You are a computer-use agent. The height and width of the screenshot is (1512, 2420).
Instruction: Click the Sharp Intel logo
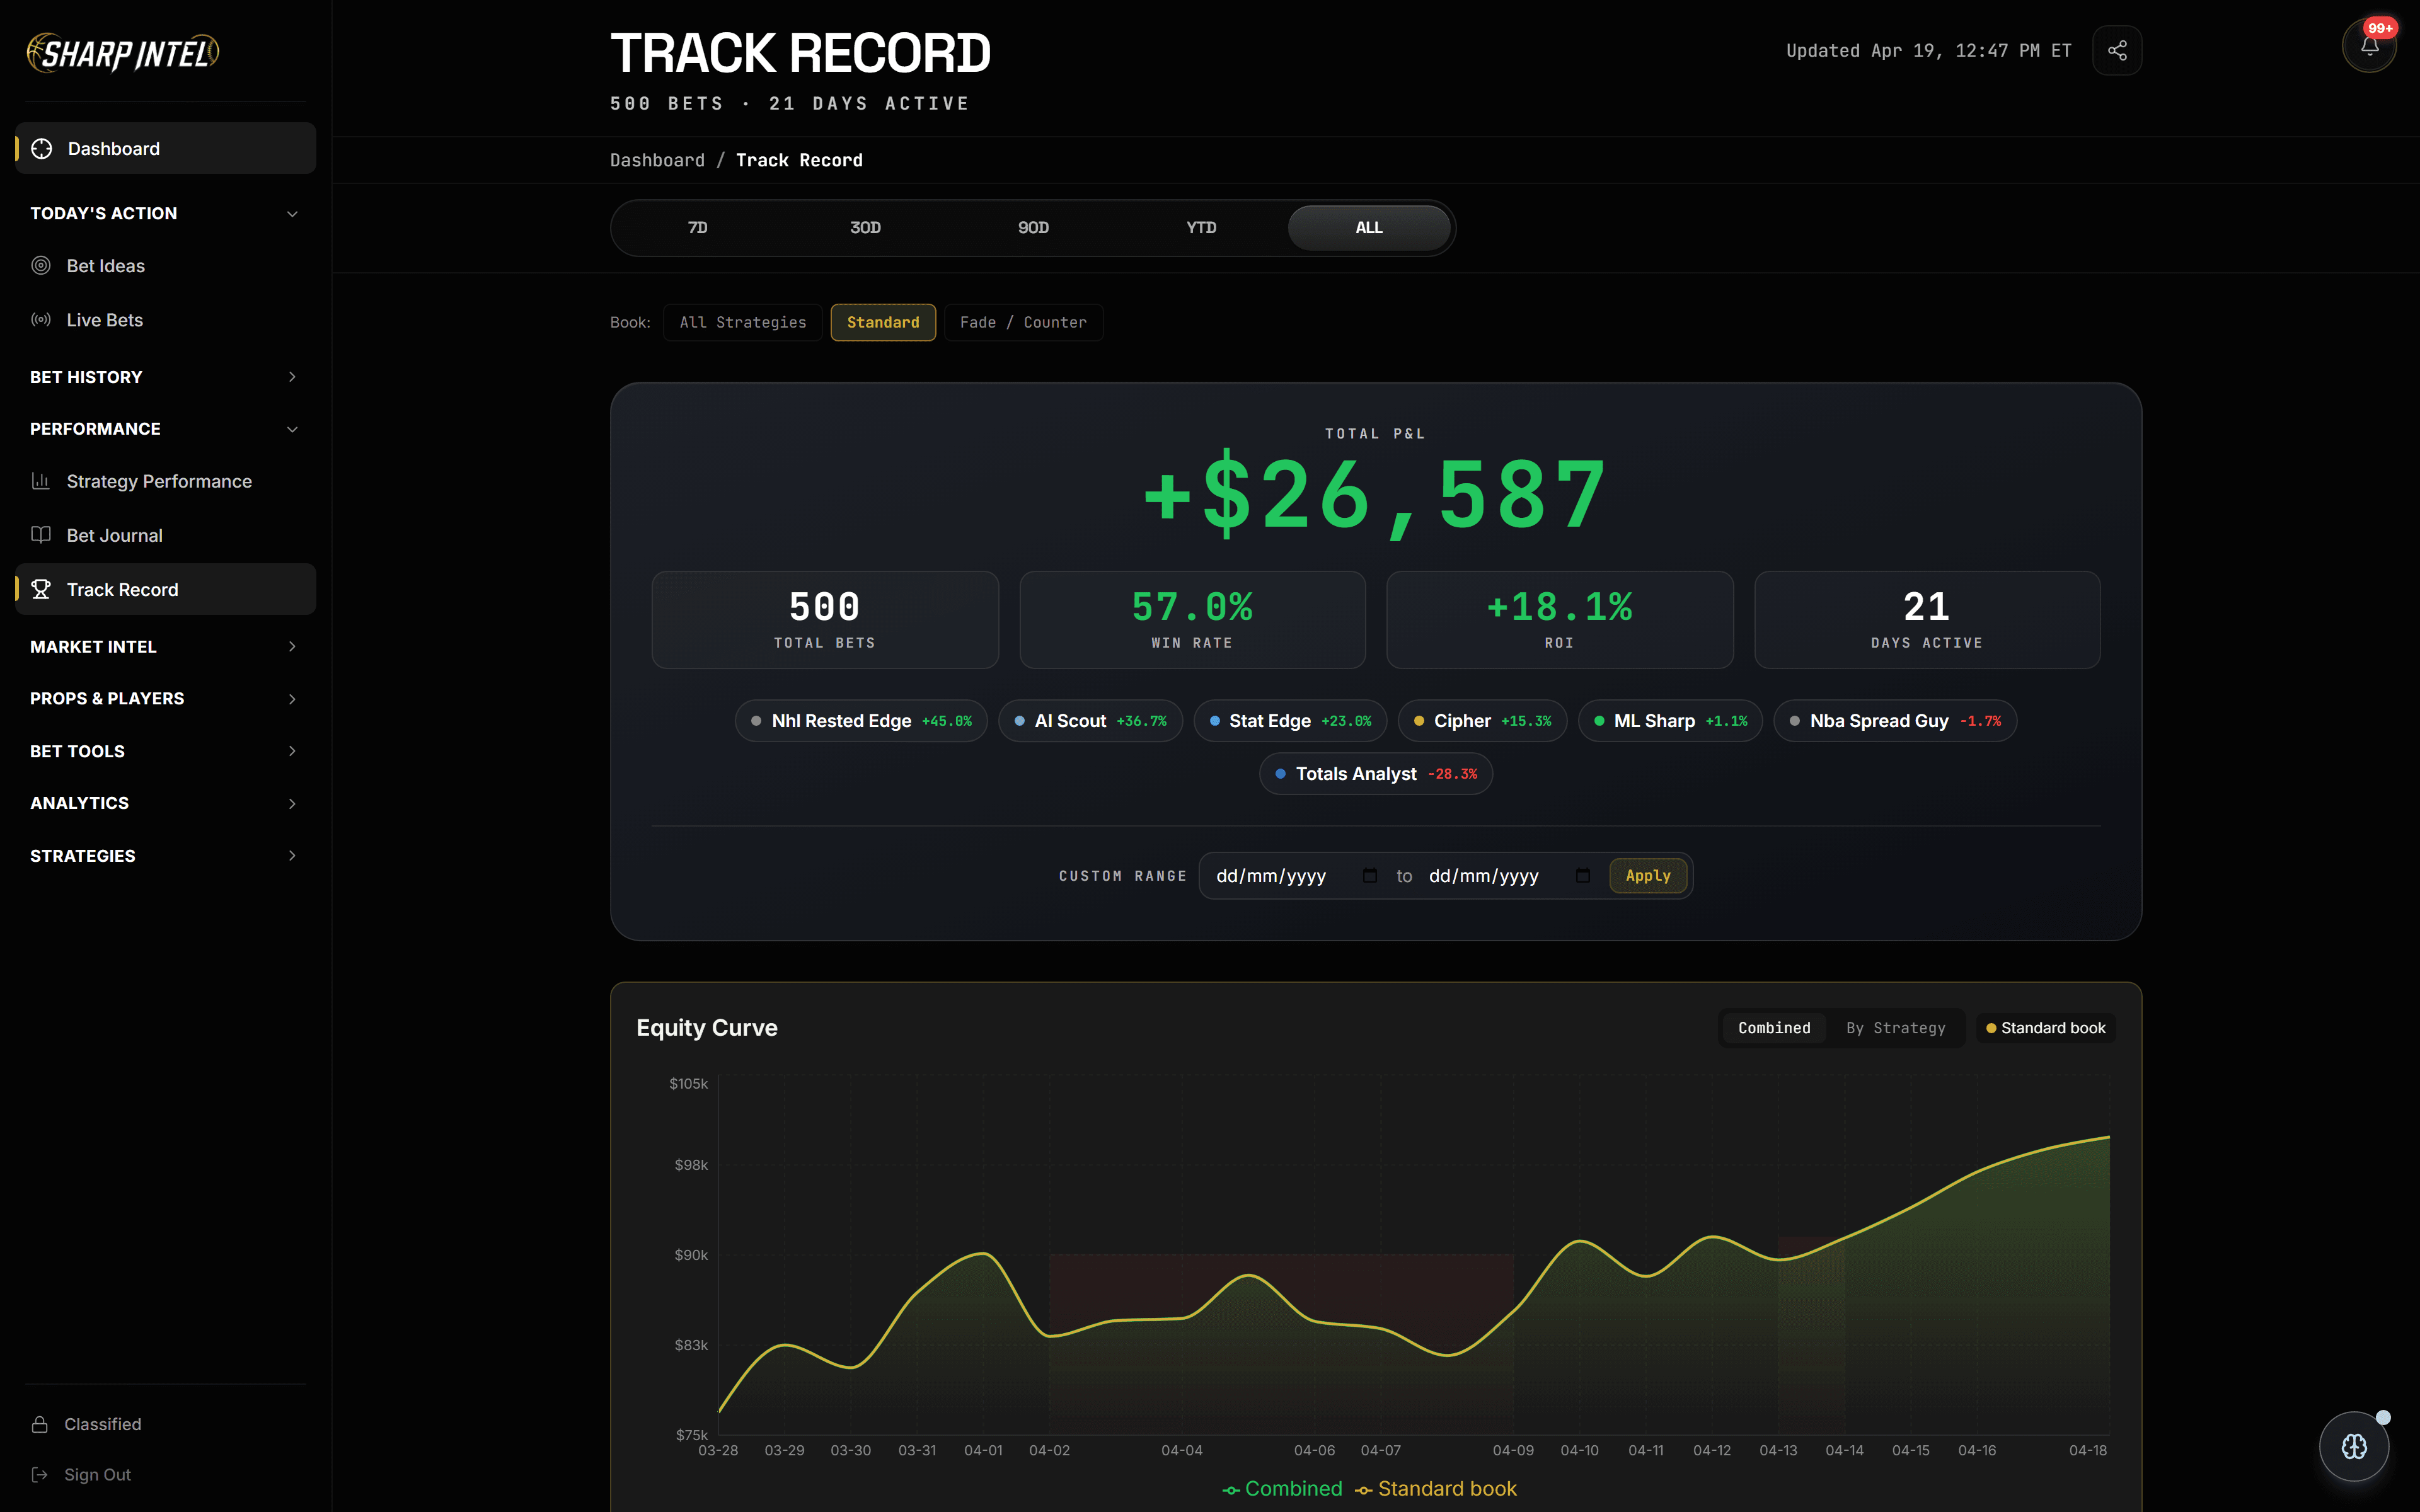(123, 53)
